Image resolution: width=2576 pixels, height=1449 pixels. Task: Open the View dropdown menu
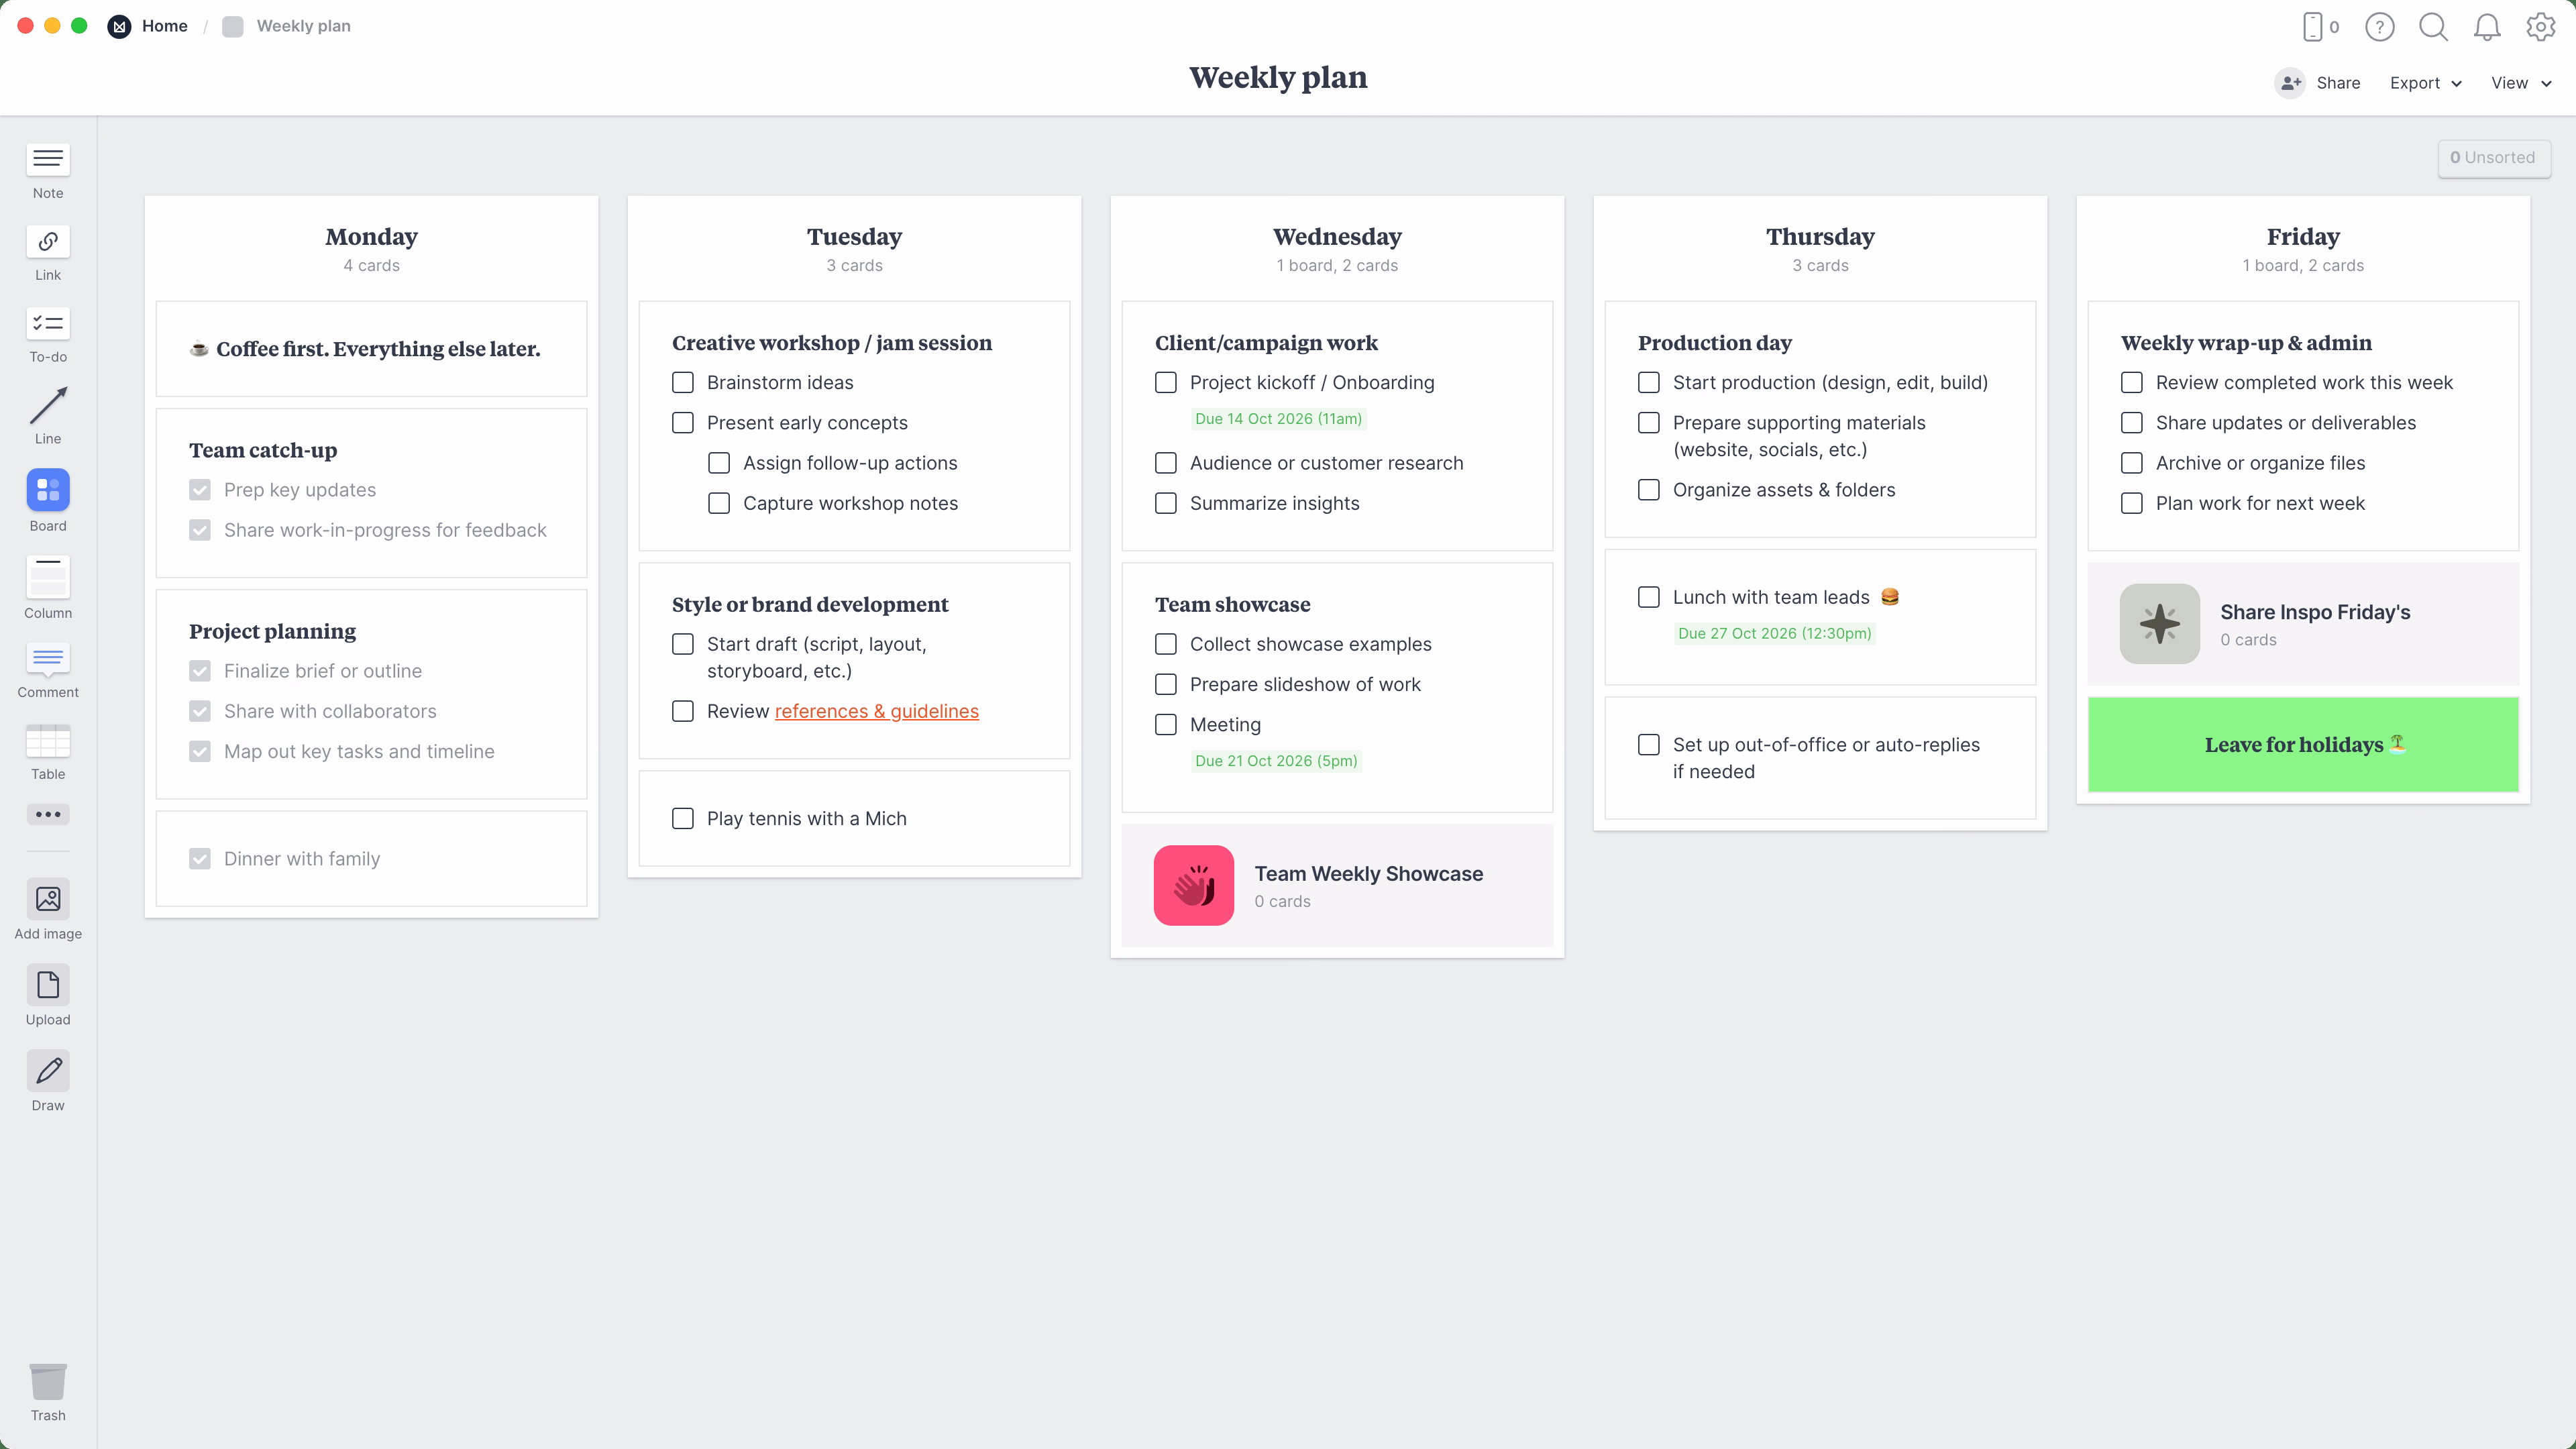[x=2520, y=83]
